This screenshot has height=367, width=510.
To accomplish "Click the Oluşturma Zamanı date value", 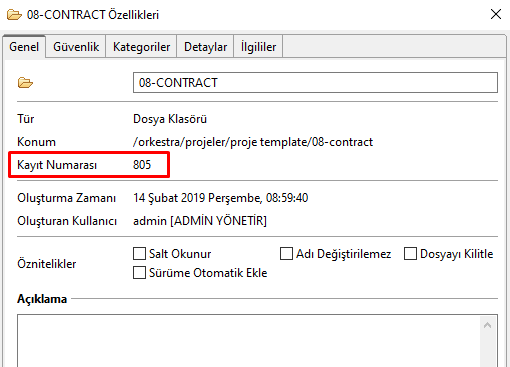I will point(221,198).
